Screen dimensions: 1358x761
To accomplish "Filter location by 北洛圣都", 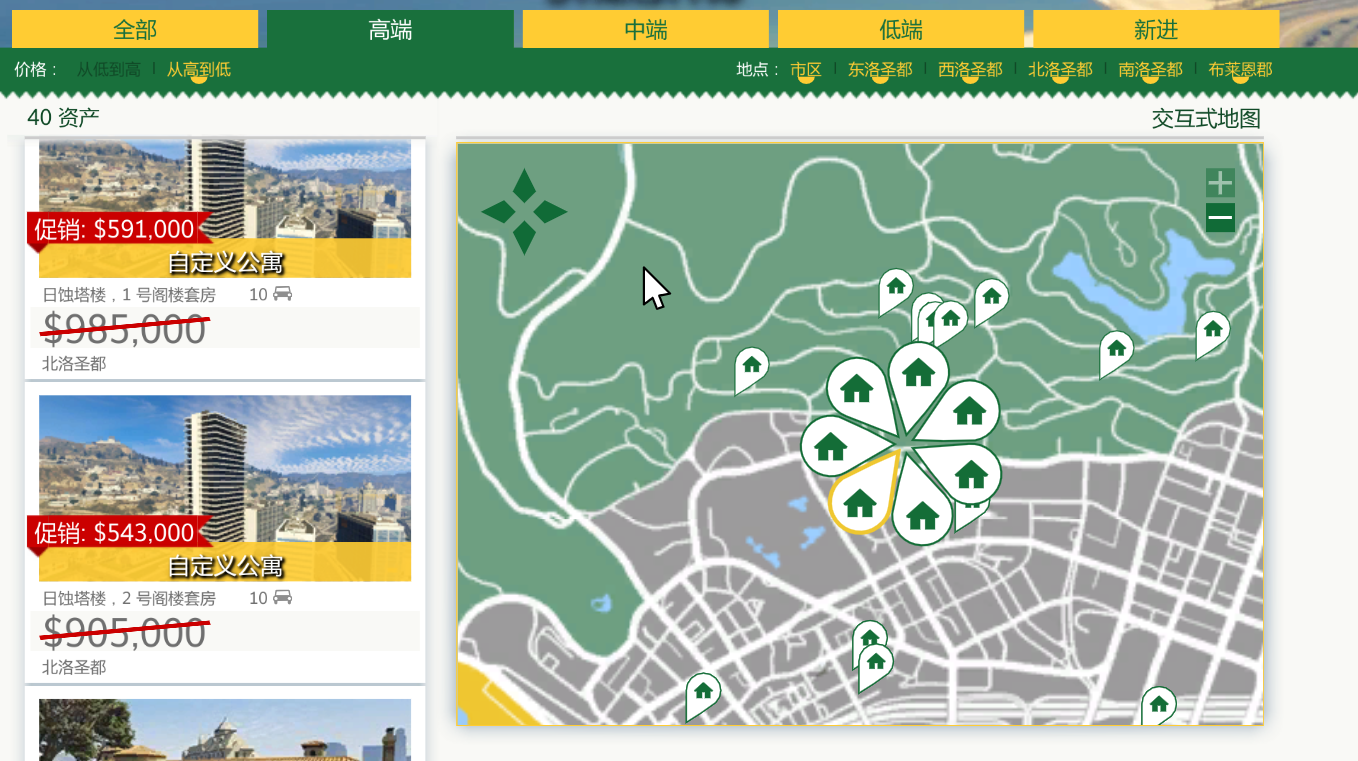I will pos(1060,70).
